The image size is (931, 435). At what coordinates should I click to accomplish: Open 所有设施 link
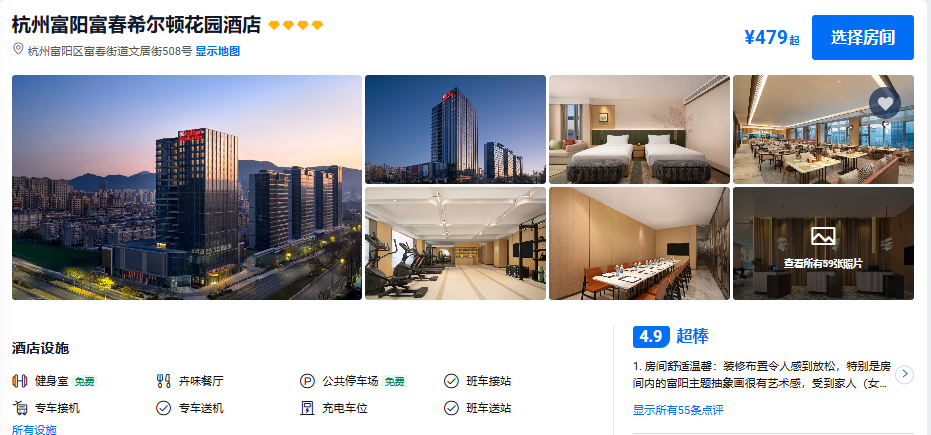click(34, 430)
